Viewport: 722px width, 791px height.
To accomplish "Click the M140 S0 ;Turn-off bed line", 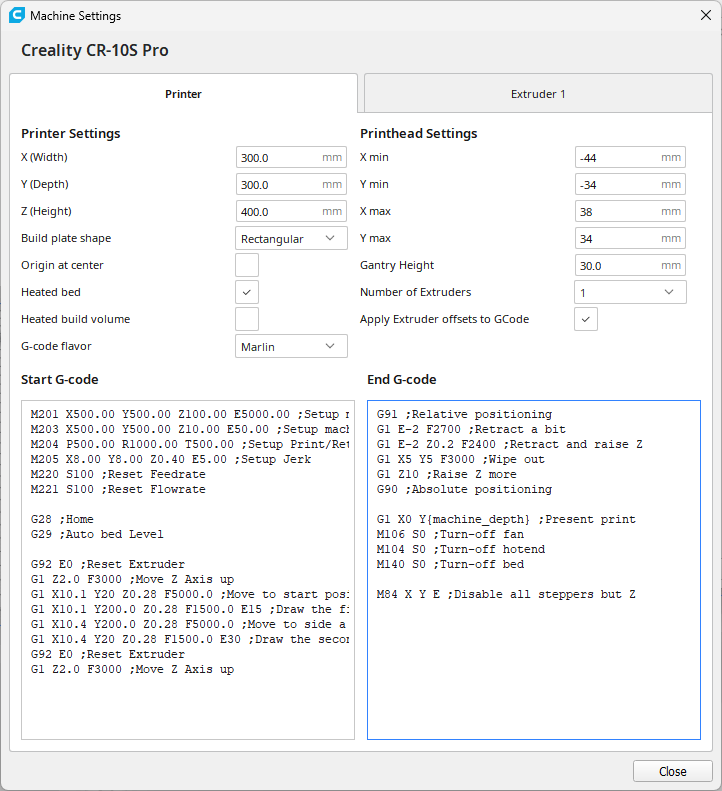I will coord(450,564).
